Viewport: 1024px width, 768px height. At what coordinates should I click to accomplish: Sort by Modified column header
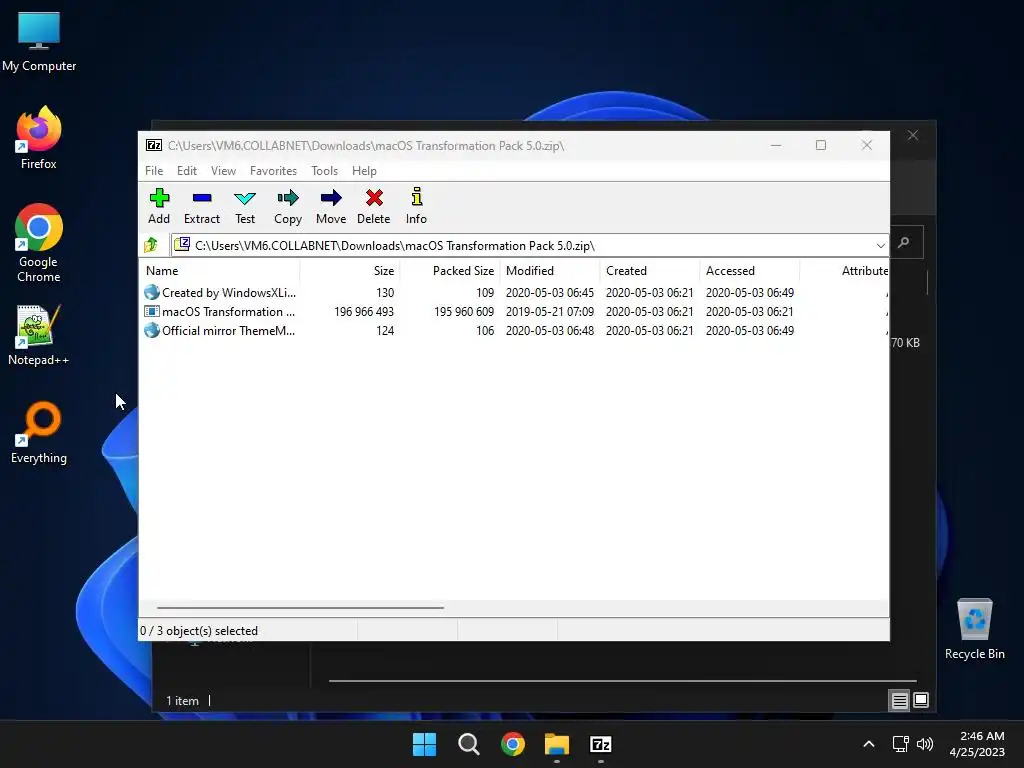[x=550, y=270]
